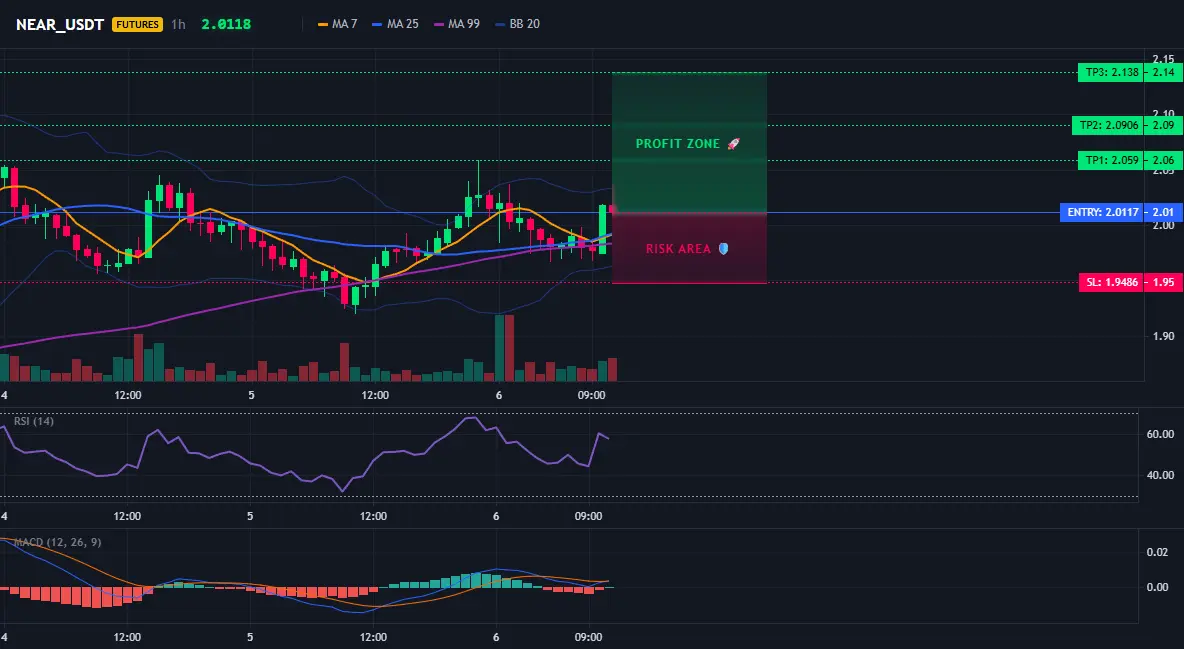Click the 0.00 MACD axis value

pyautogui.click(x=1158, y=587)
